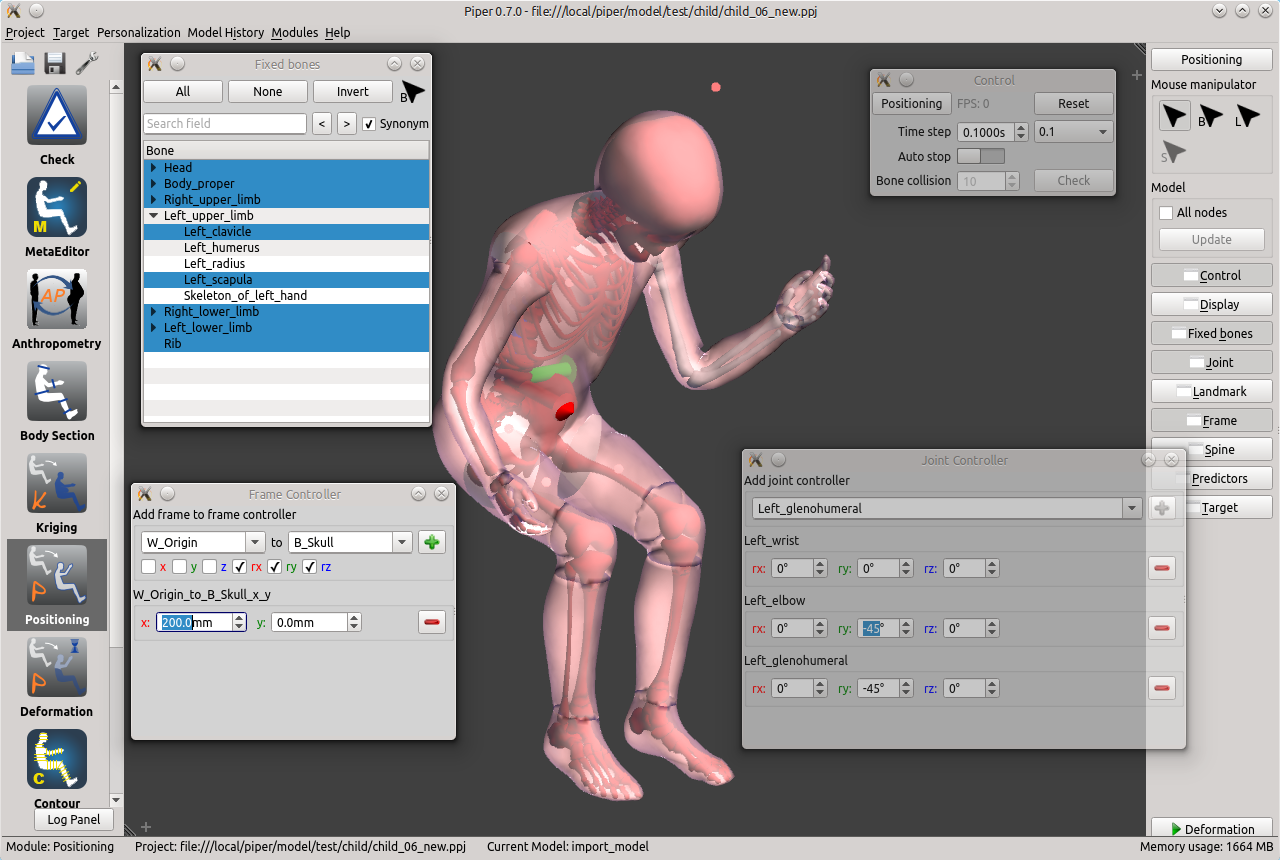
Task: Toggle the Auto stop switch
Action: point(981,157)
